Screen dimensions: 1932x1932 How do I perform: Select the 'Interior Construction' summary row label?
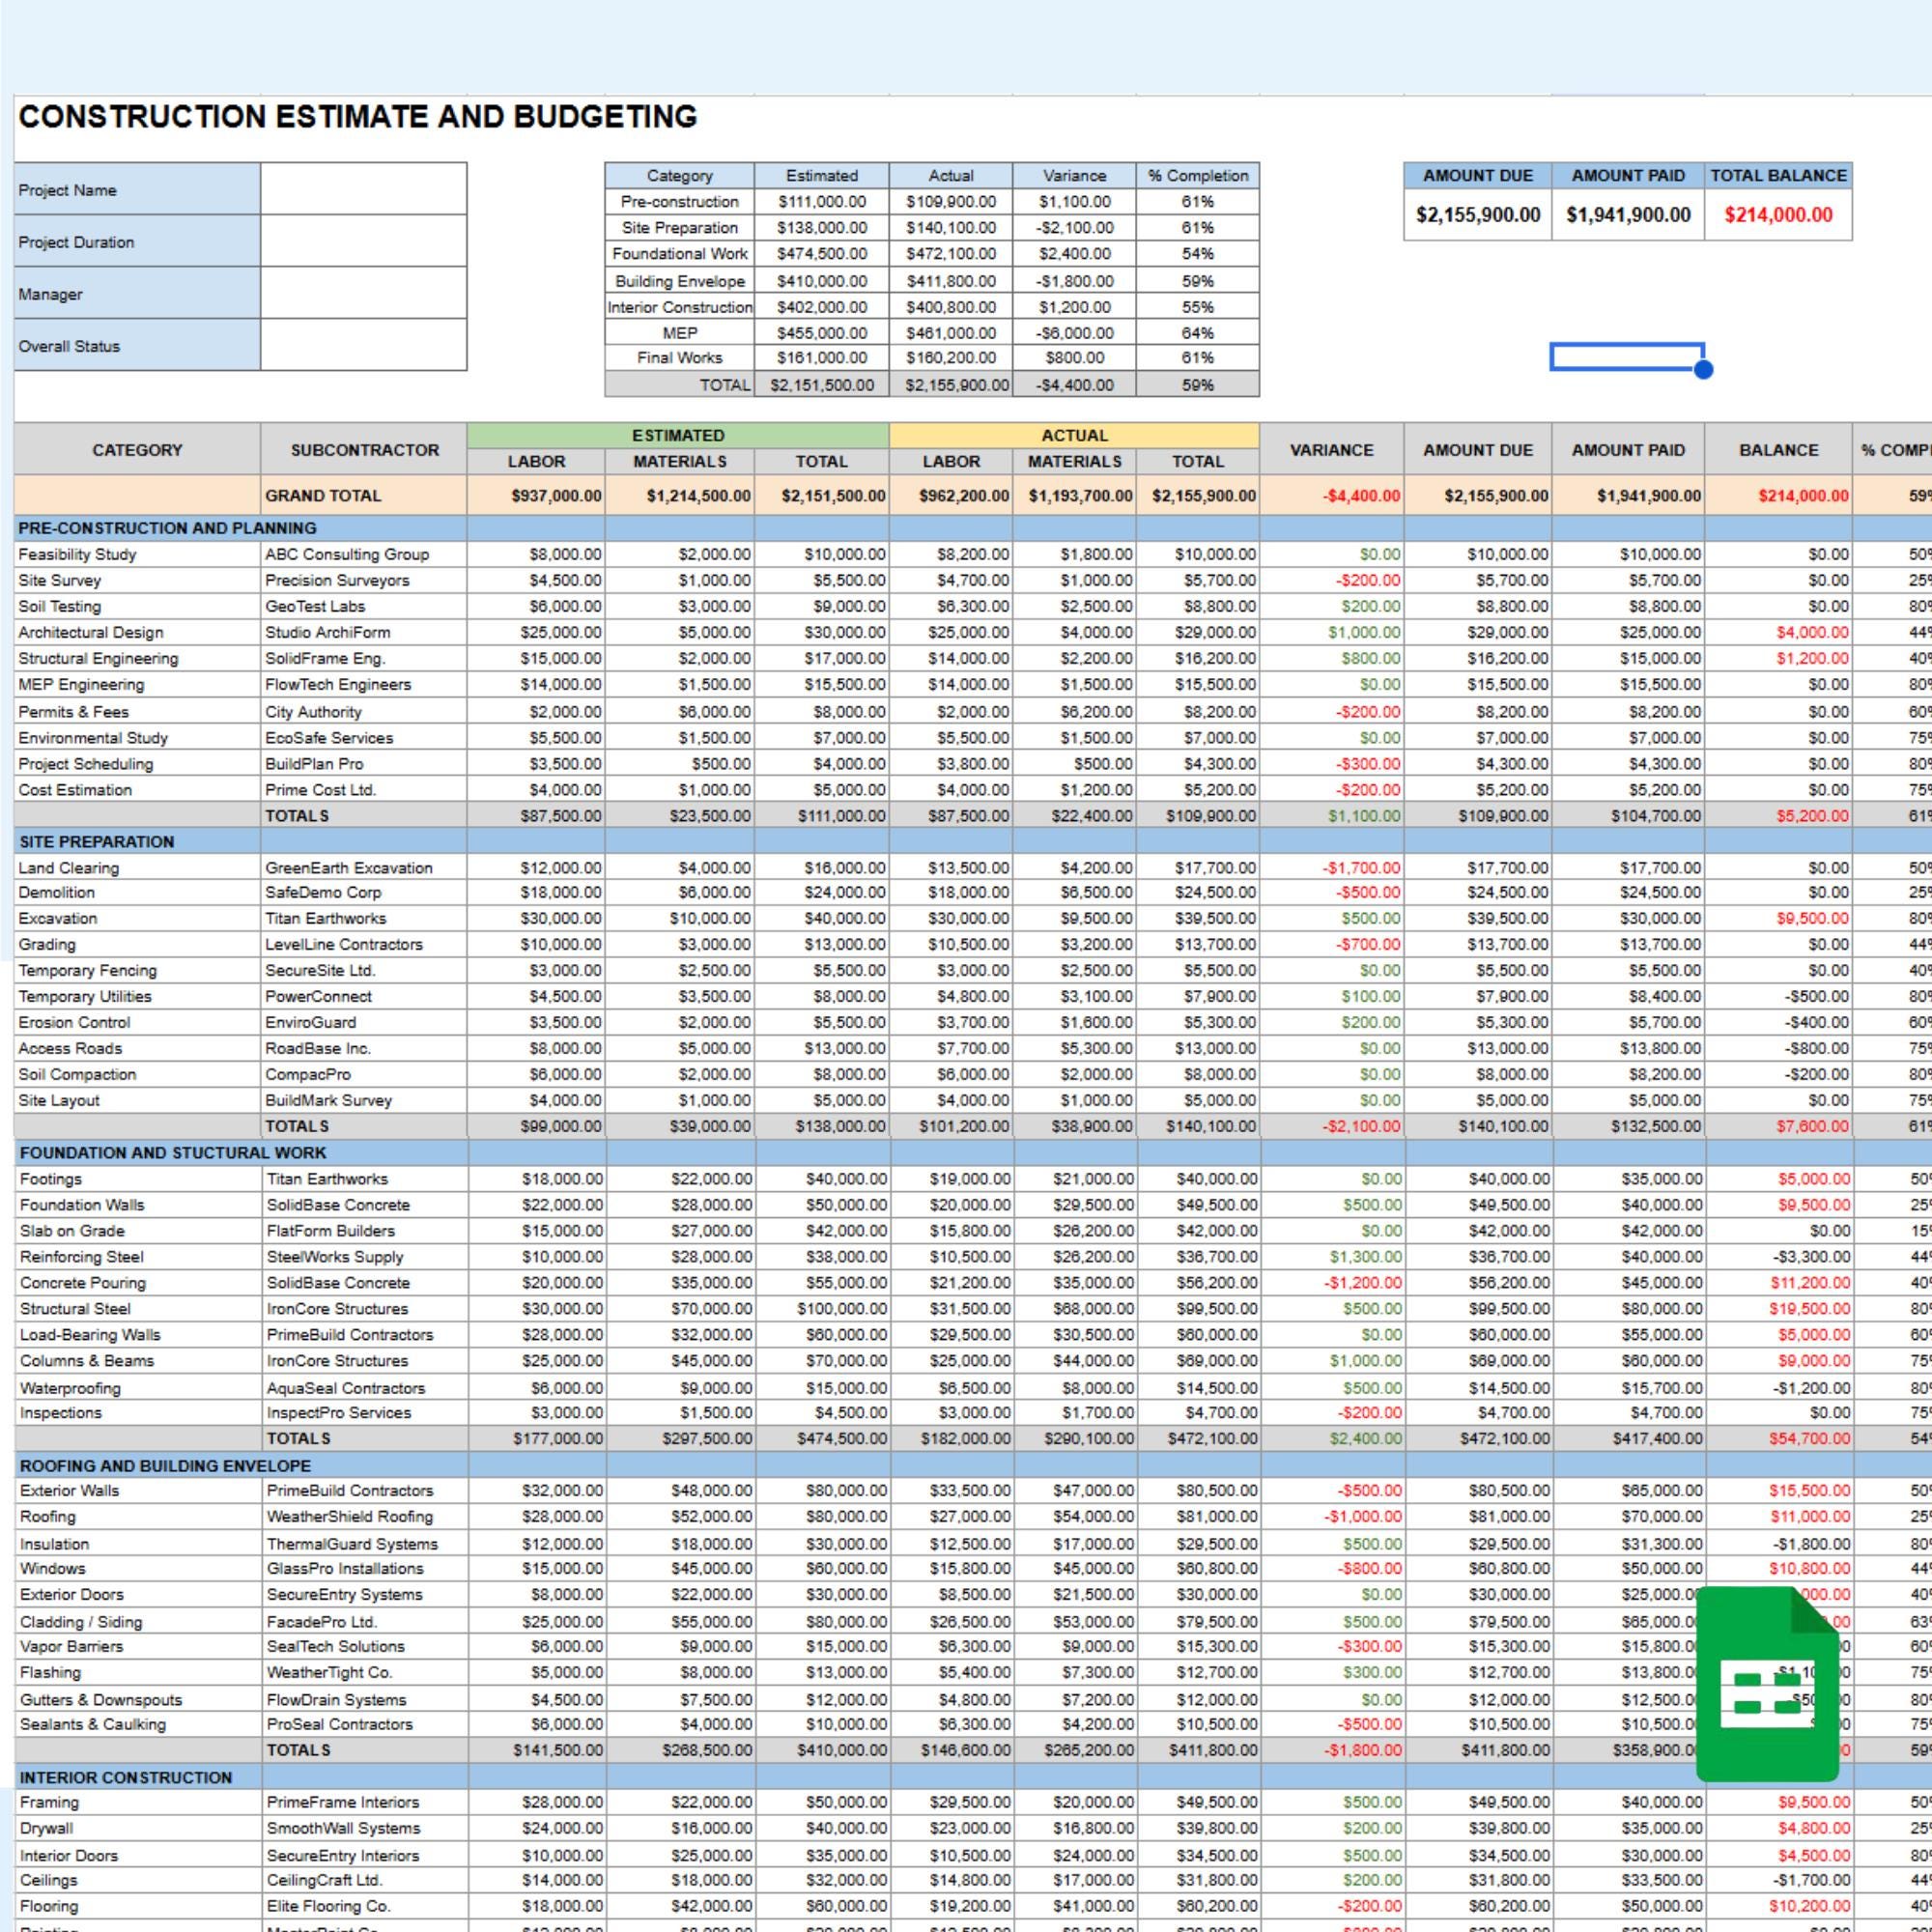tap(680, 307)
